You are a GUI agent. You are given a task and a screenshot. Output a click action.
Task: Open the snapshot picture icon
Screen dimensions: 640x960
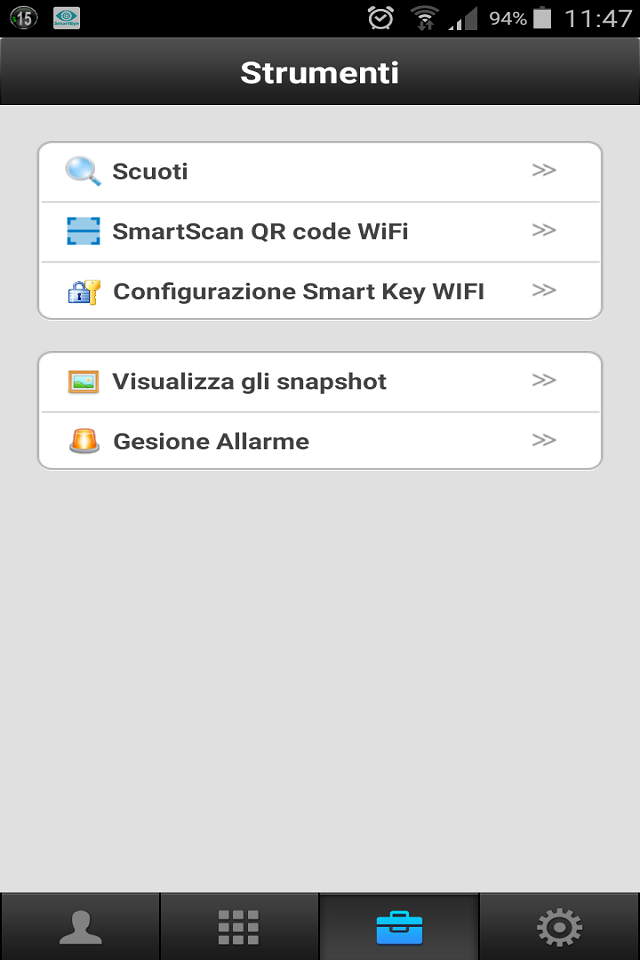point(85,381)
